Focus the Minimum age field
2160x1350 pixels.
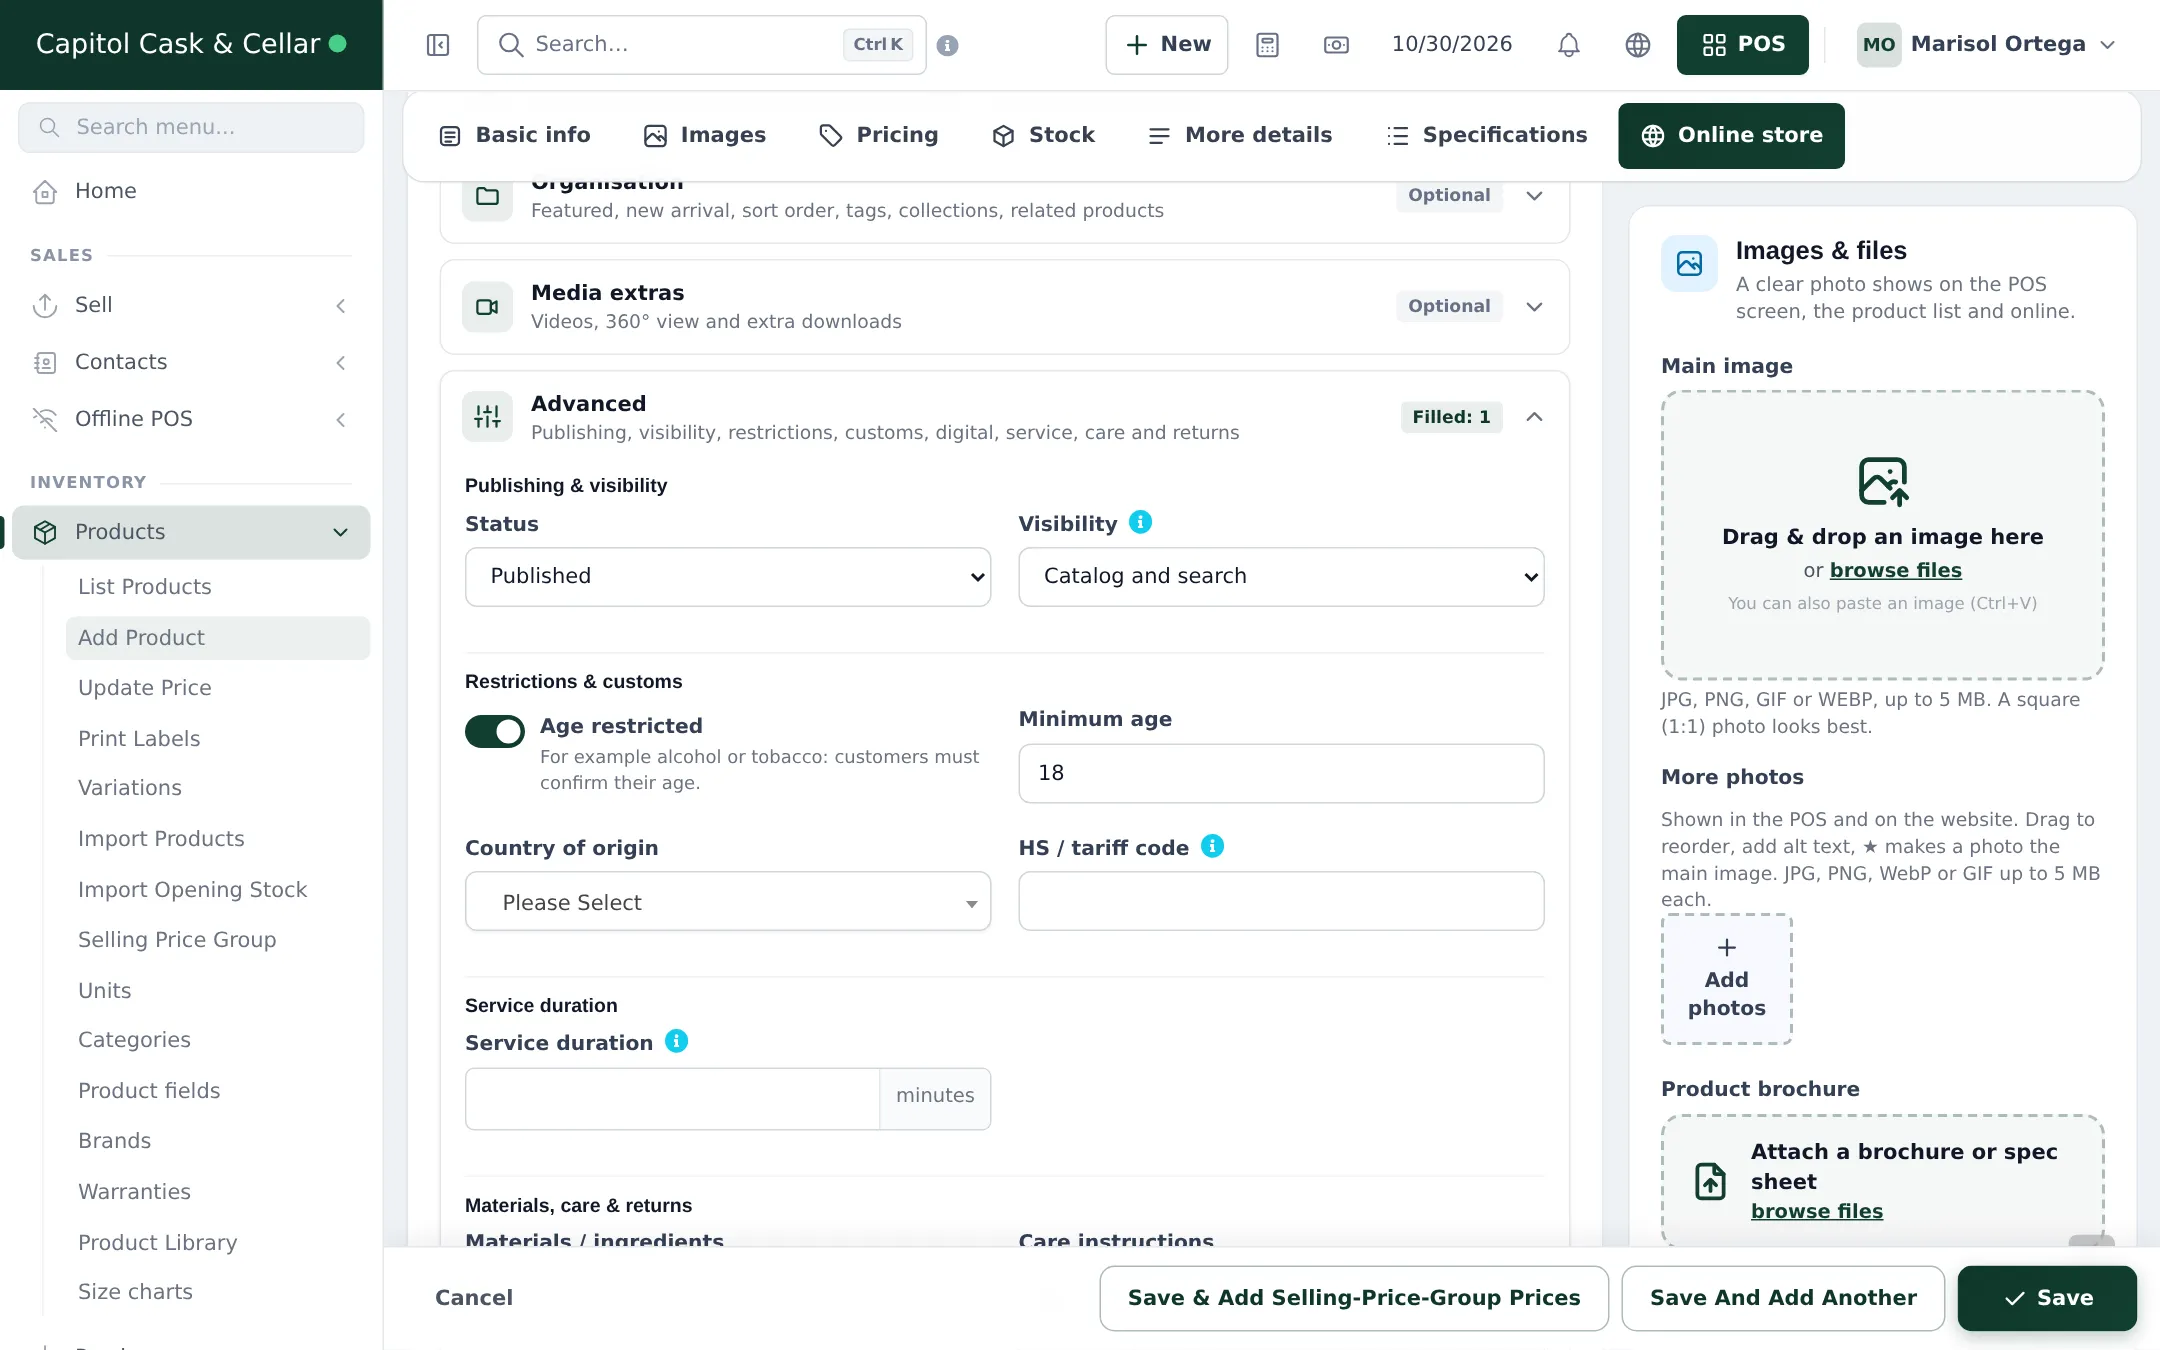pyautogui.click(x=1281, y=773)
